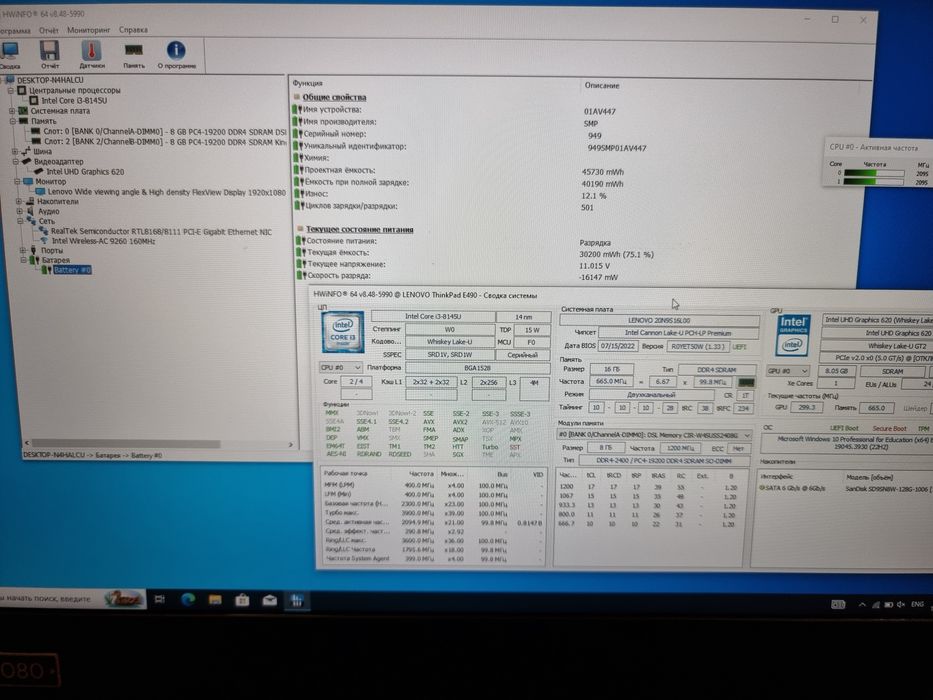This screenshot has width=933, height=700.
Task: Open File Explorer from taskbar
Action: pyautogui.click(x=215, y=600)
